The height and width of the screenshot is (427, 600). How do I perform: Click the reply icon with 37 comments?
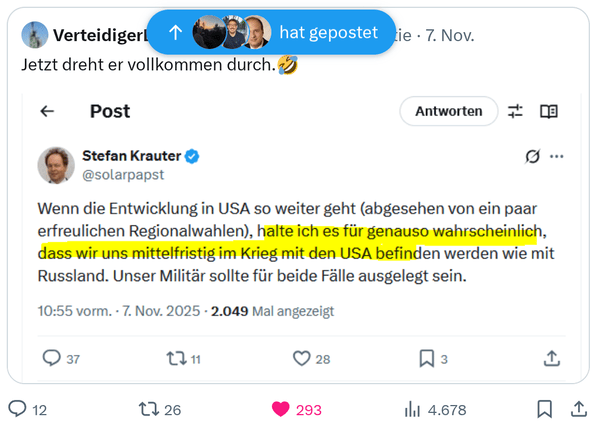(53, 357)
